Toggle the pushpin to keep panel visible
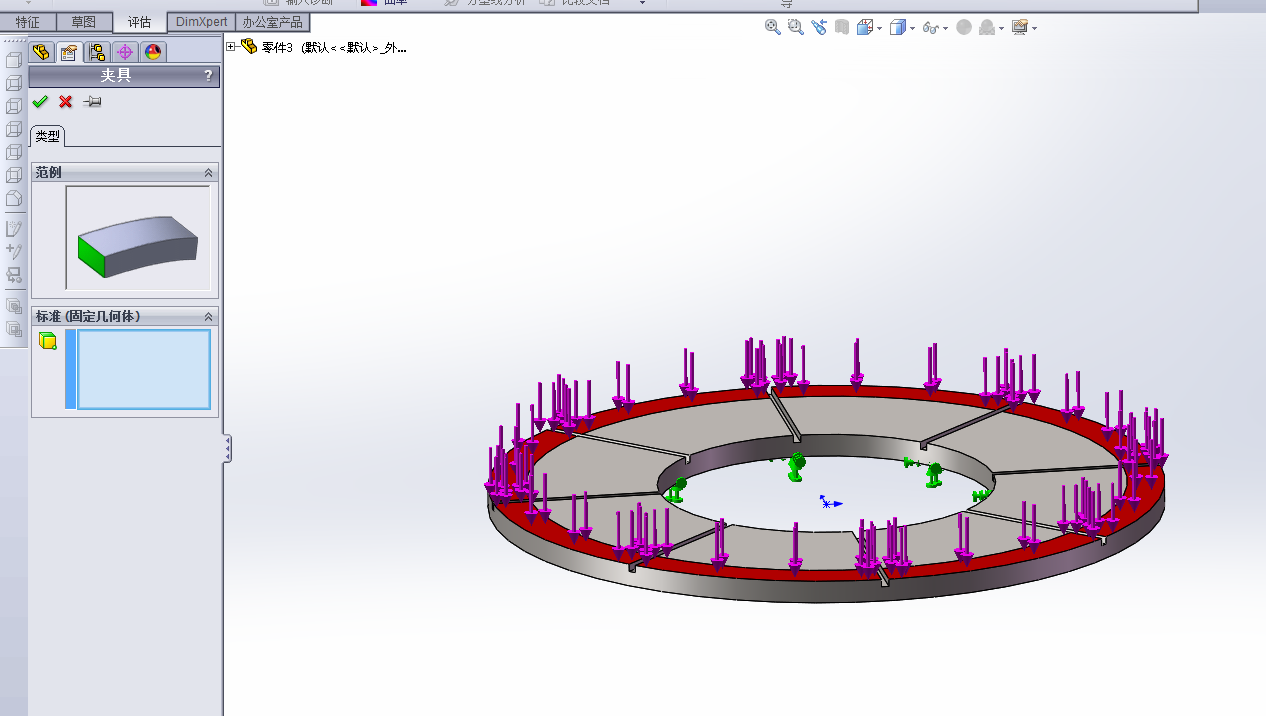Image resolution: width=1266 pixels, height=716 pixels. click(92, 101)
